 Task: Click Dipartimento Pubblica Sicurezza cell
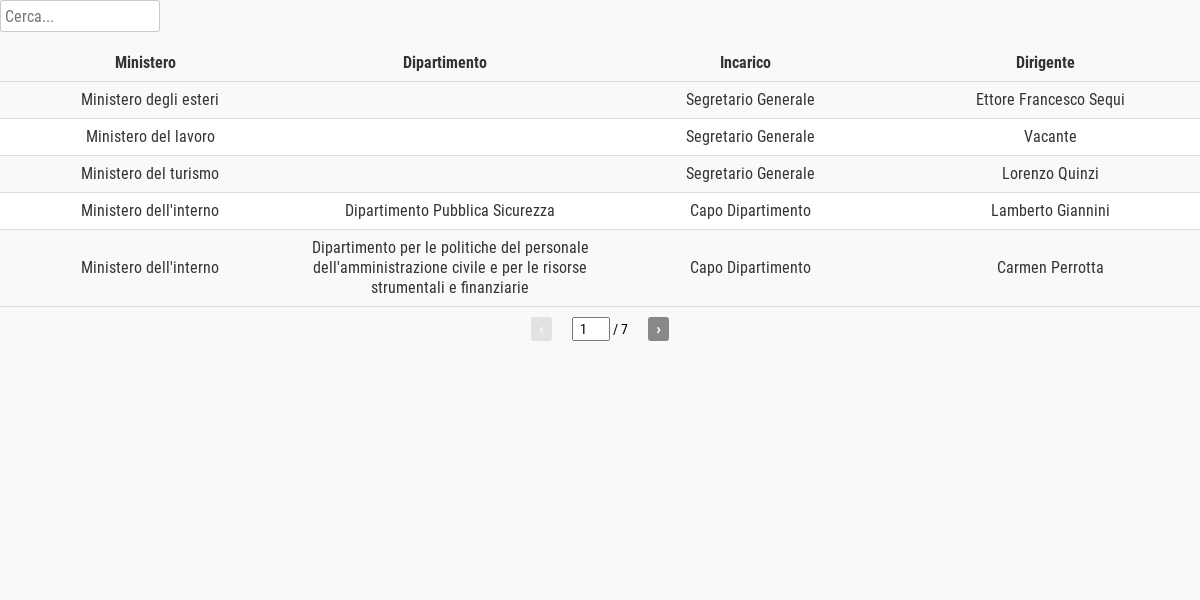click(x=450, y=211)
